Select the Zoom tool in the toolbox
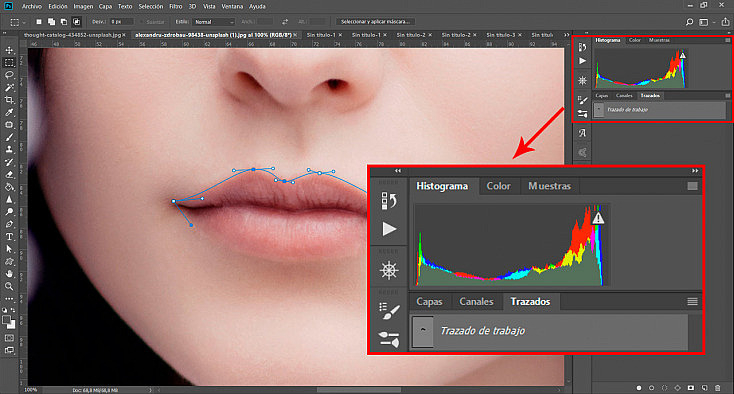Viewport: 734px width, 394px height. (x=9, y=286)
